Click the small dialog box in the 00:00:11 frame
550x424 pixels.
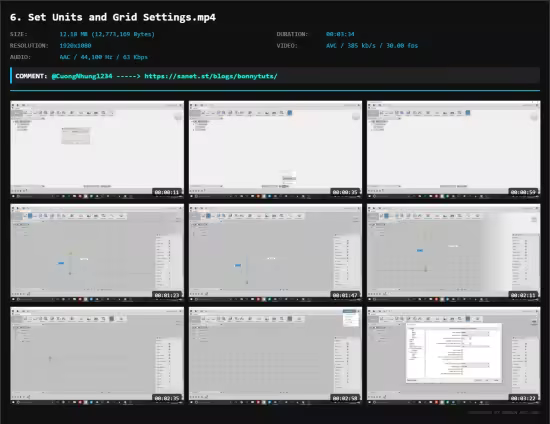[76, 136]
